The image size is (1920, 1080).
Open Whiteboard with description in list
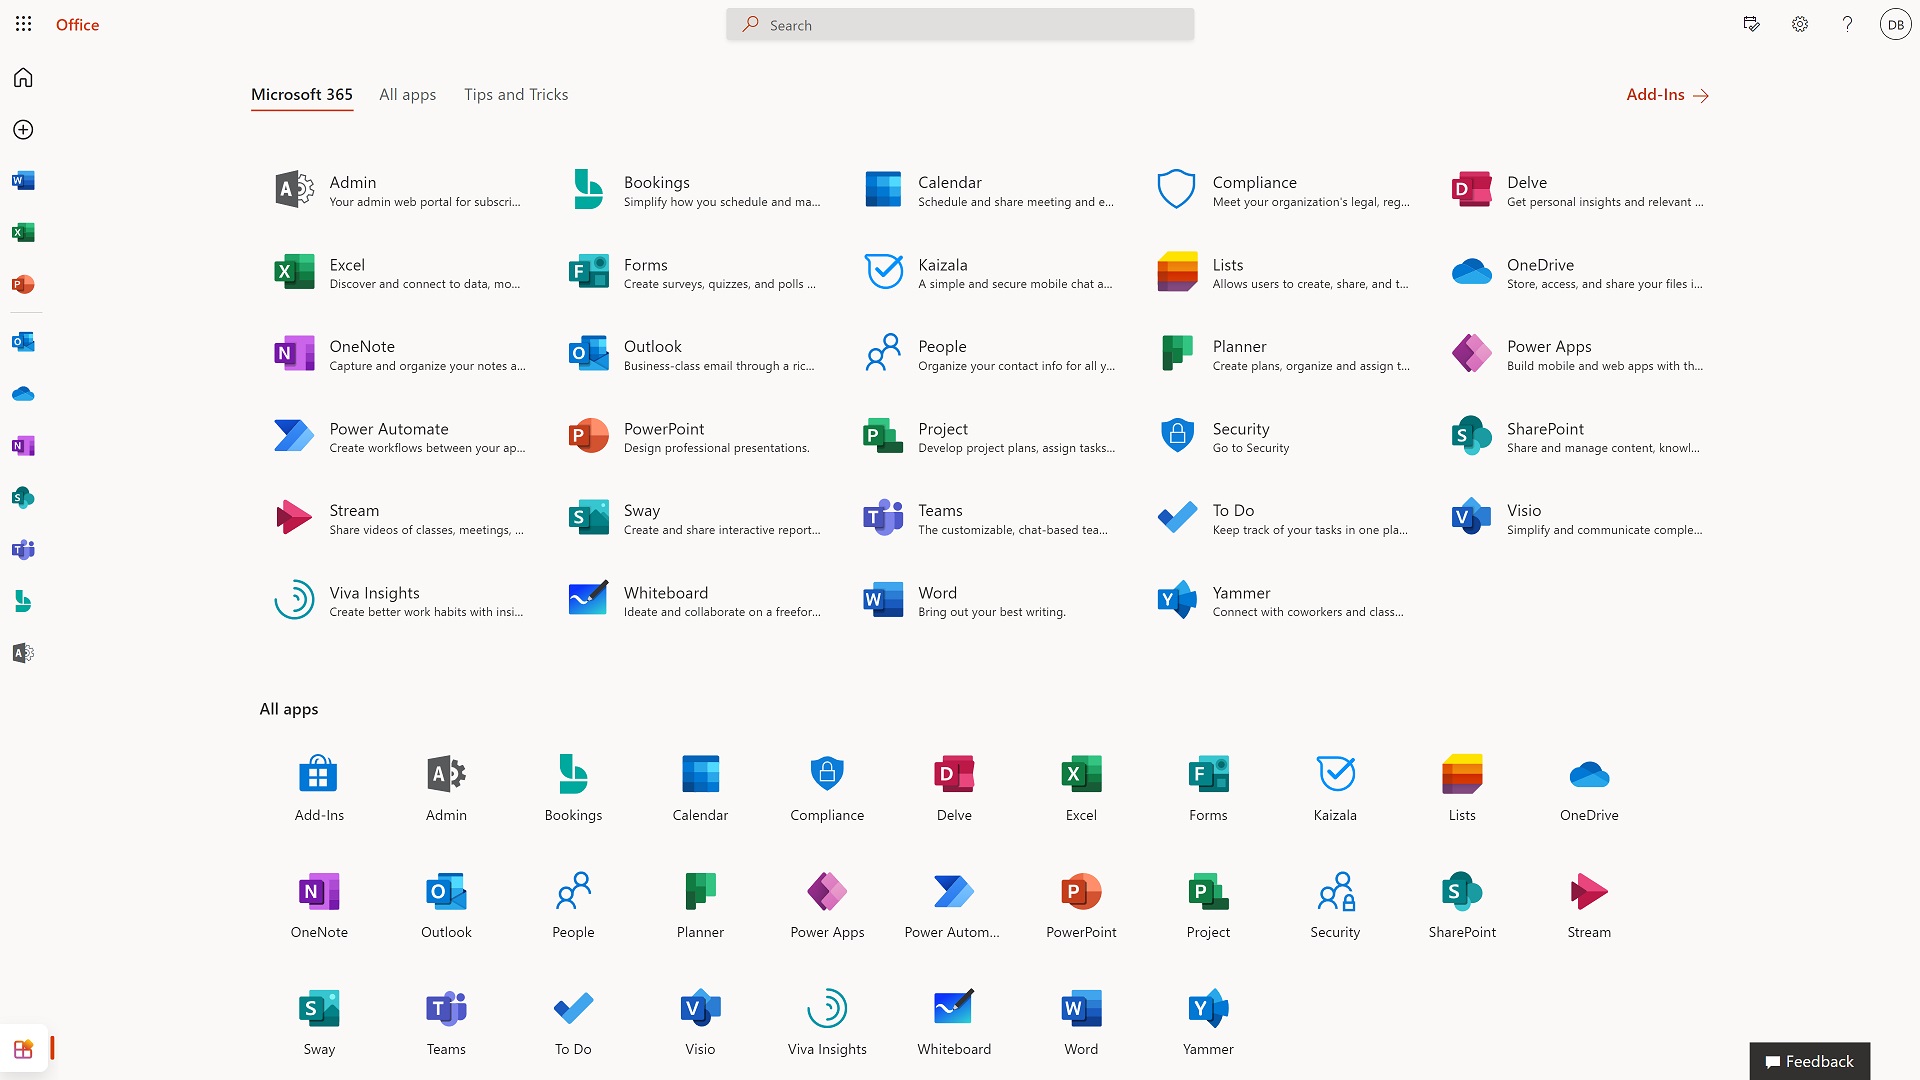click(x=695, y=600)
